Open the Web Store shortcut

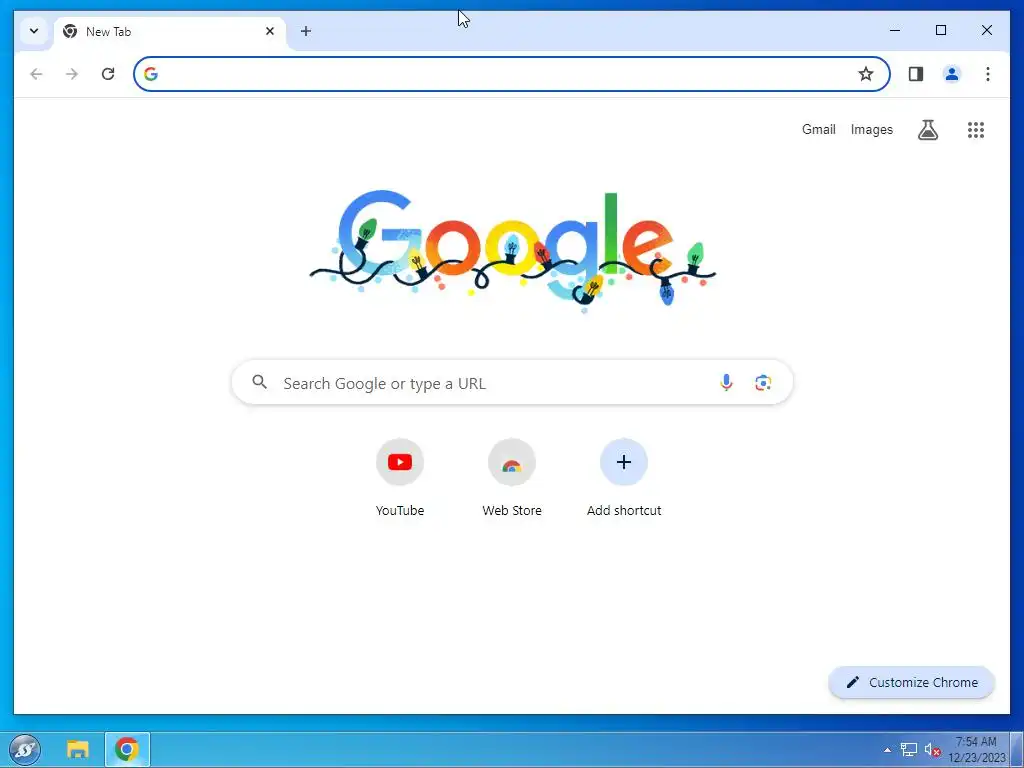512,477
